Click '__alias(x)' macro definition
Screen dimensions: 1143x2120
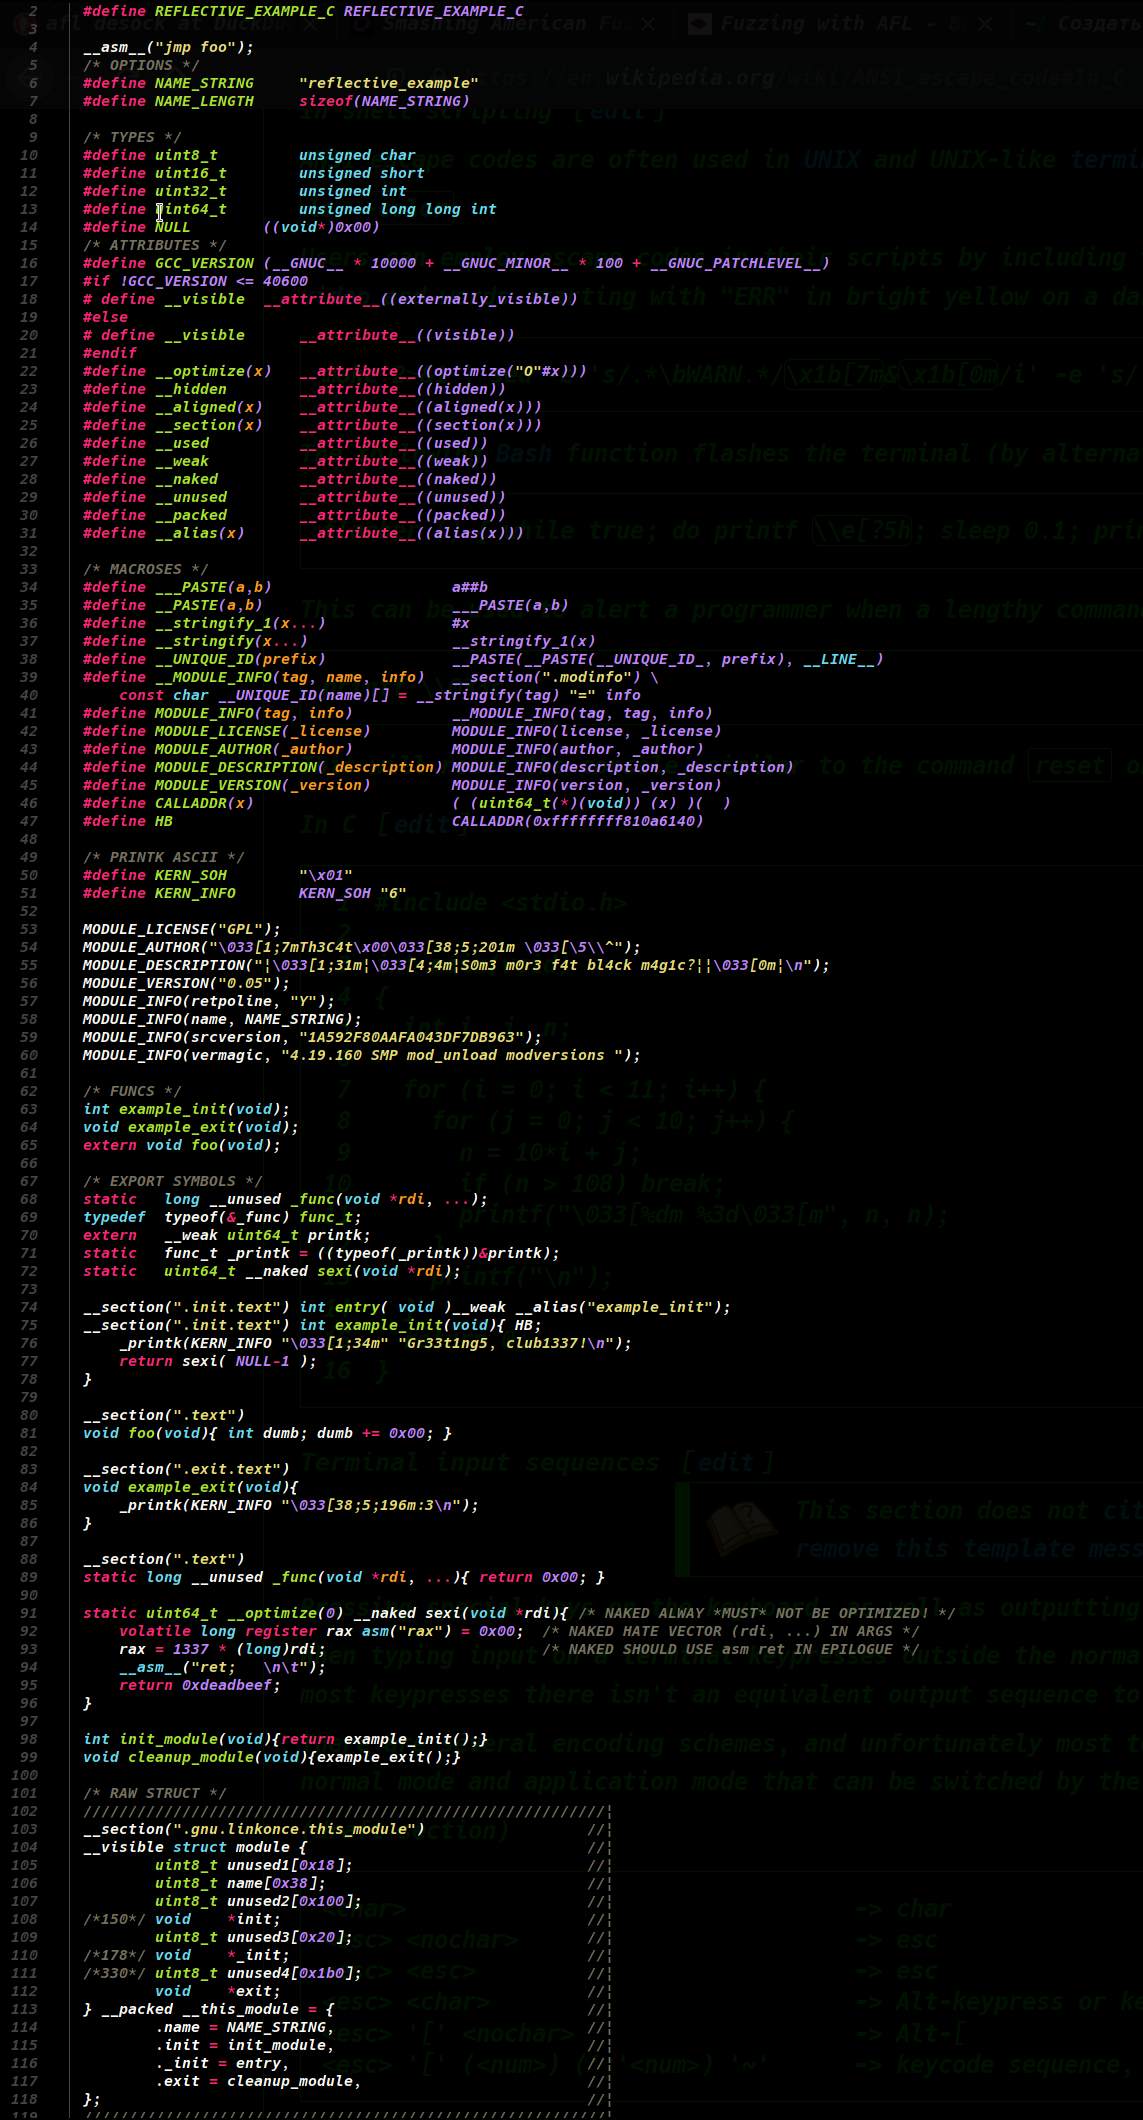click(200, 533)
